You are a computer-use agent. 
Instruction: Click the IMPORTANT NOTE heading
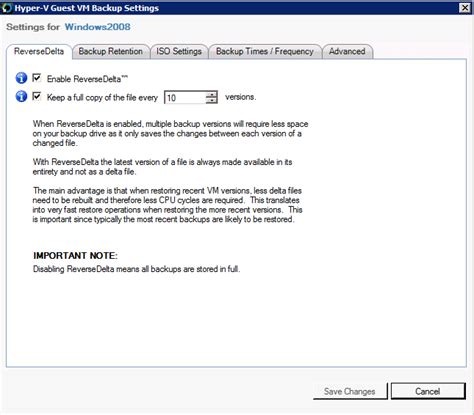[x=75, y=256]
